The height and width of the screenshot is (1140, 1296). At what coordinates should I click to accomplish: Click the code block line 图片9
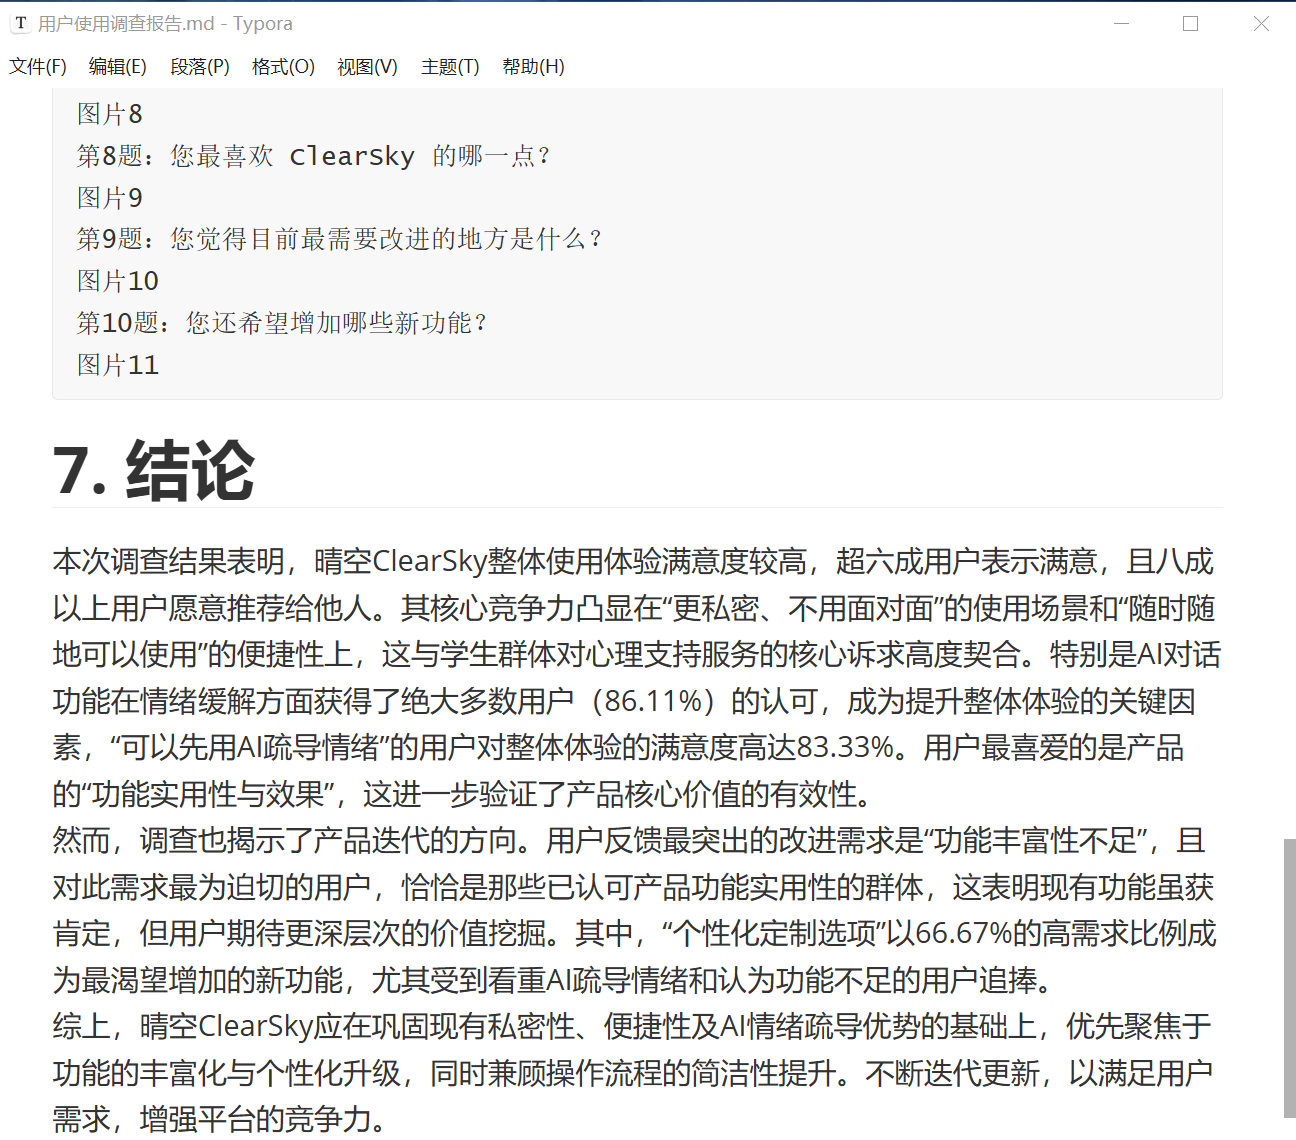pyautogui.click(x=110, y=198)
